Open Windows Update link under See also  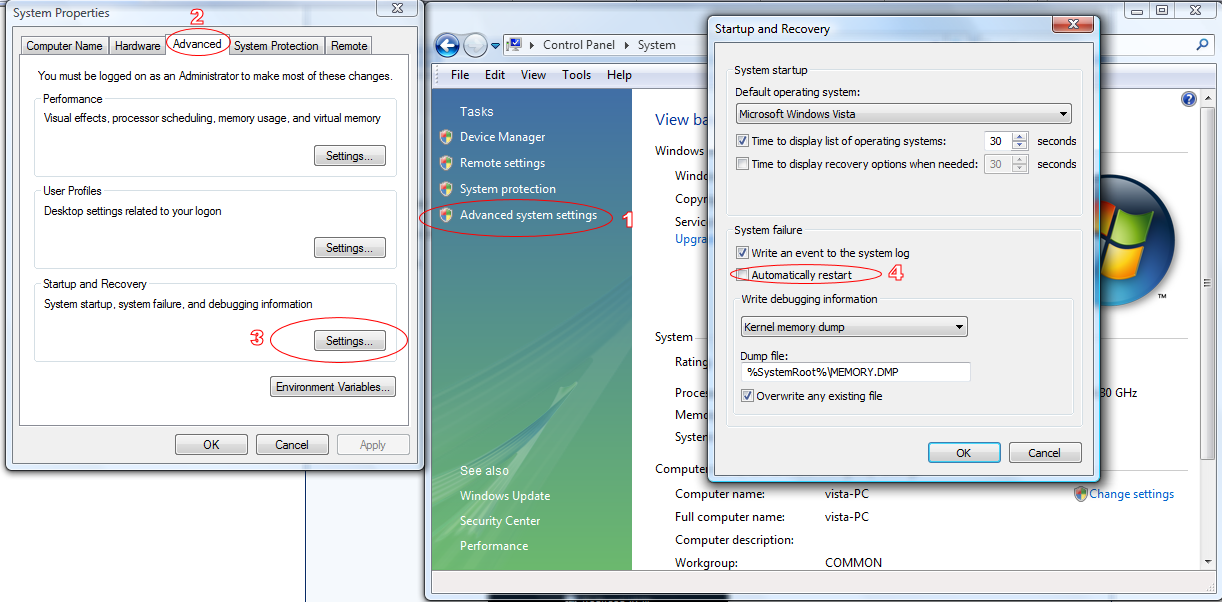pos(505,496)
